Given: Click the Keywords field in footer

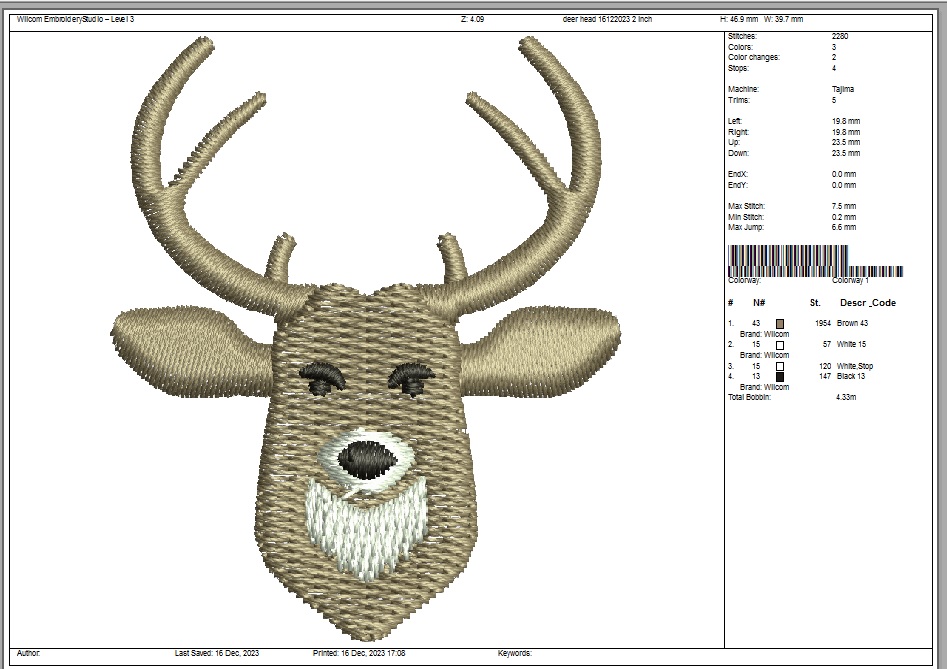Looking at the screenshot, I should coord(514,653).
